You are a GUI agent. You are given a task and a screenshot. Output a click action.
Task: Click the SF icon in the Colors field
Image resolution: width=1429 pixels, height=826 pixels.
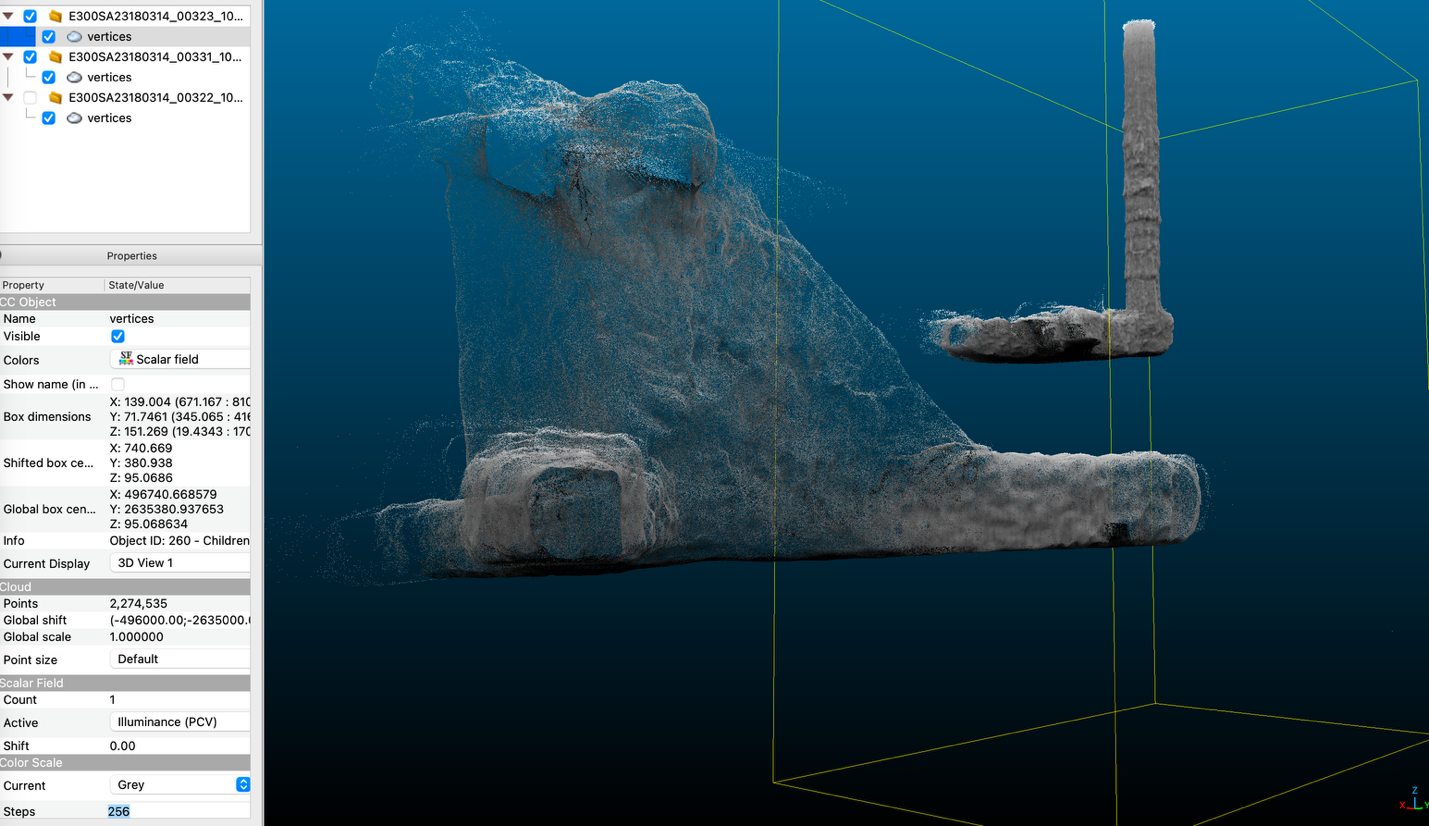(126, 359)
